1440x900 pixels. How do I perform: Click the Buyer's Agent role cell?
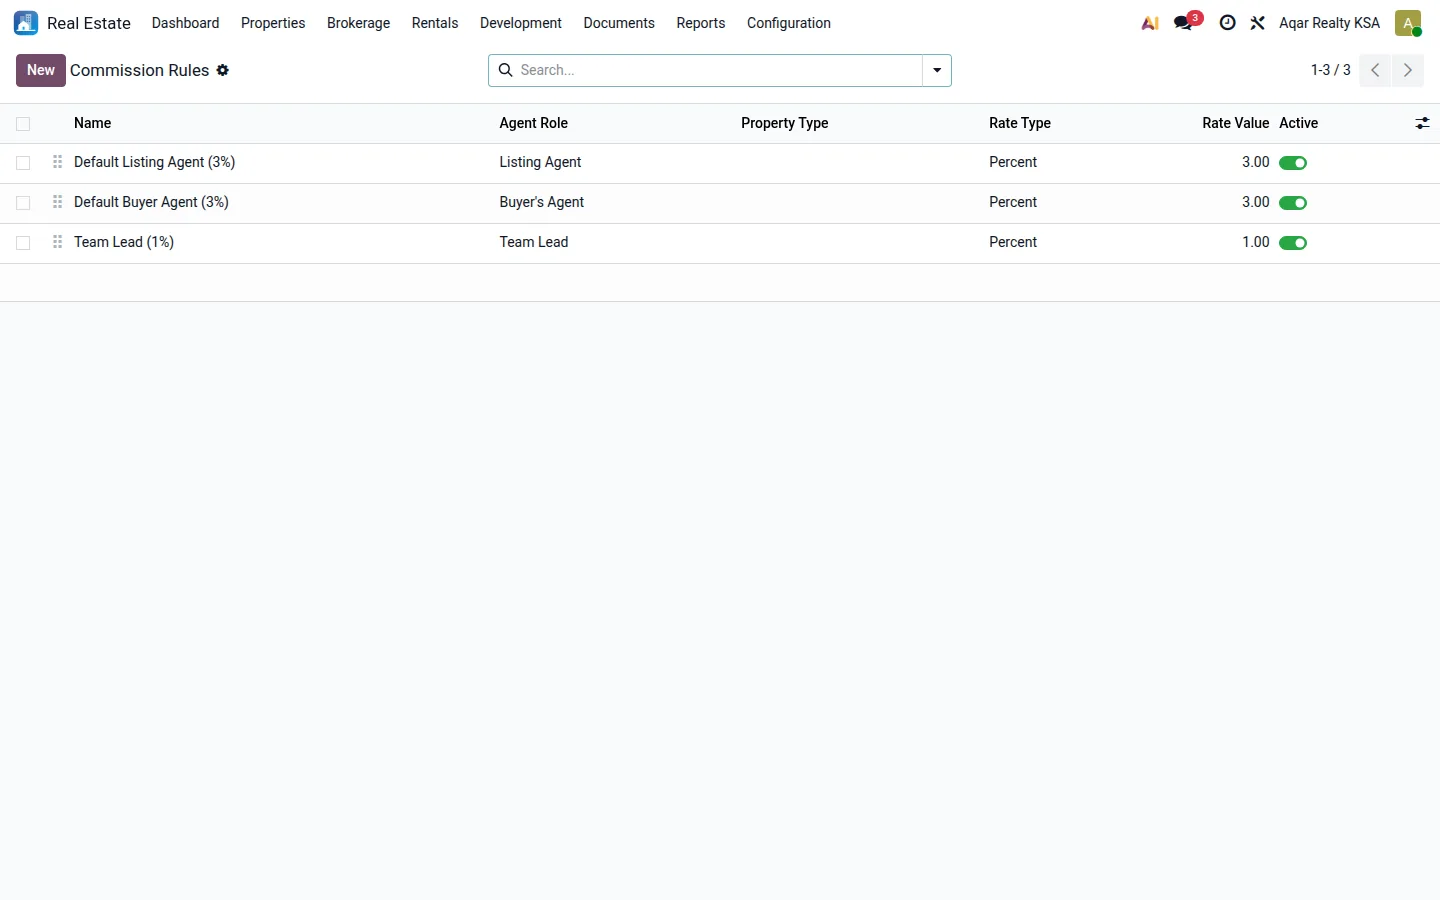click(x=542, y=202)
